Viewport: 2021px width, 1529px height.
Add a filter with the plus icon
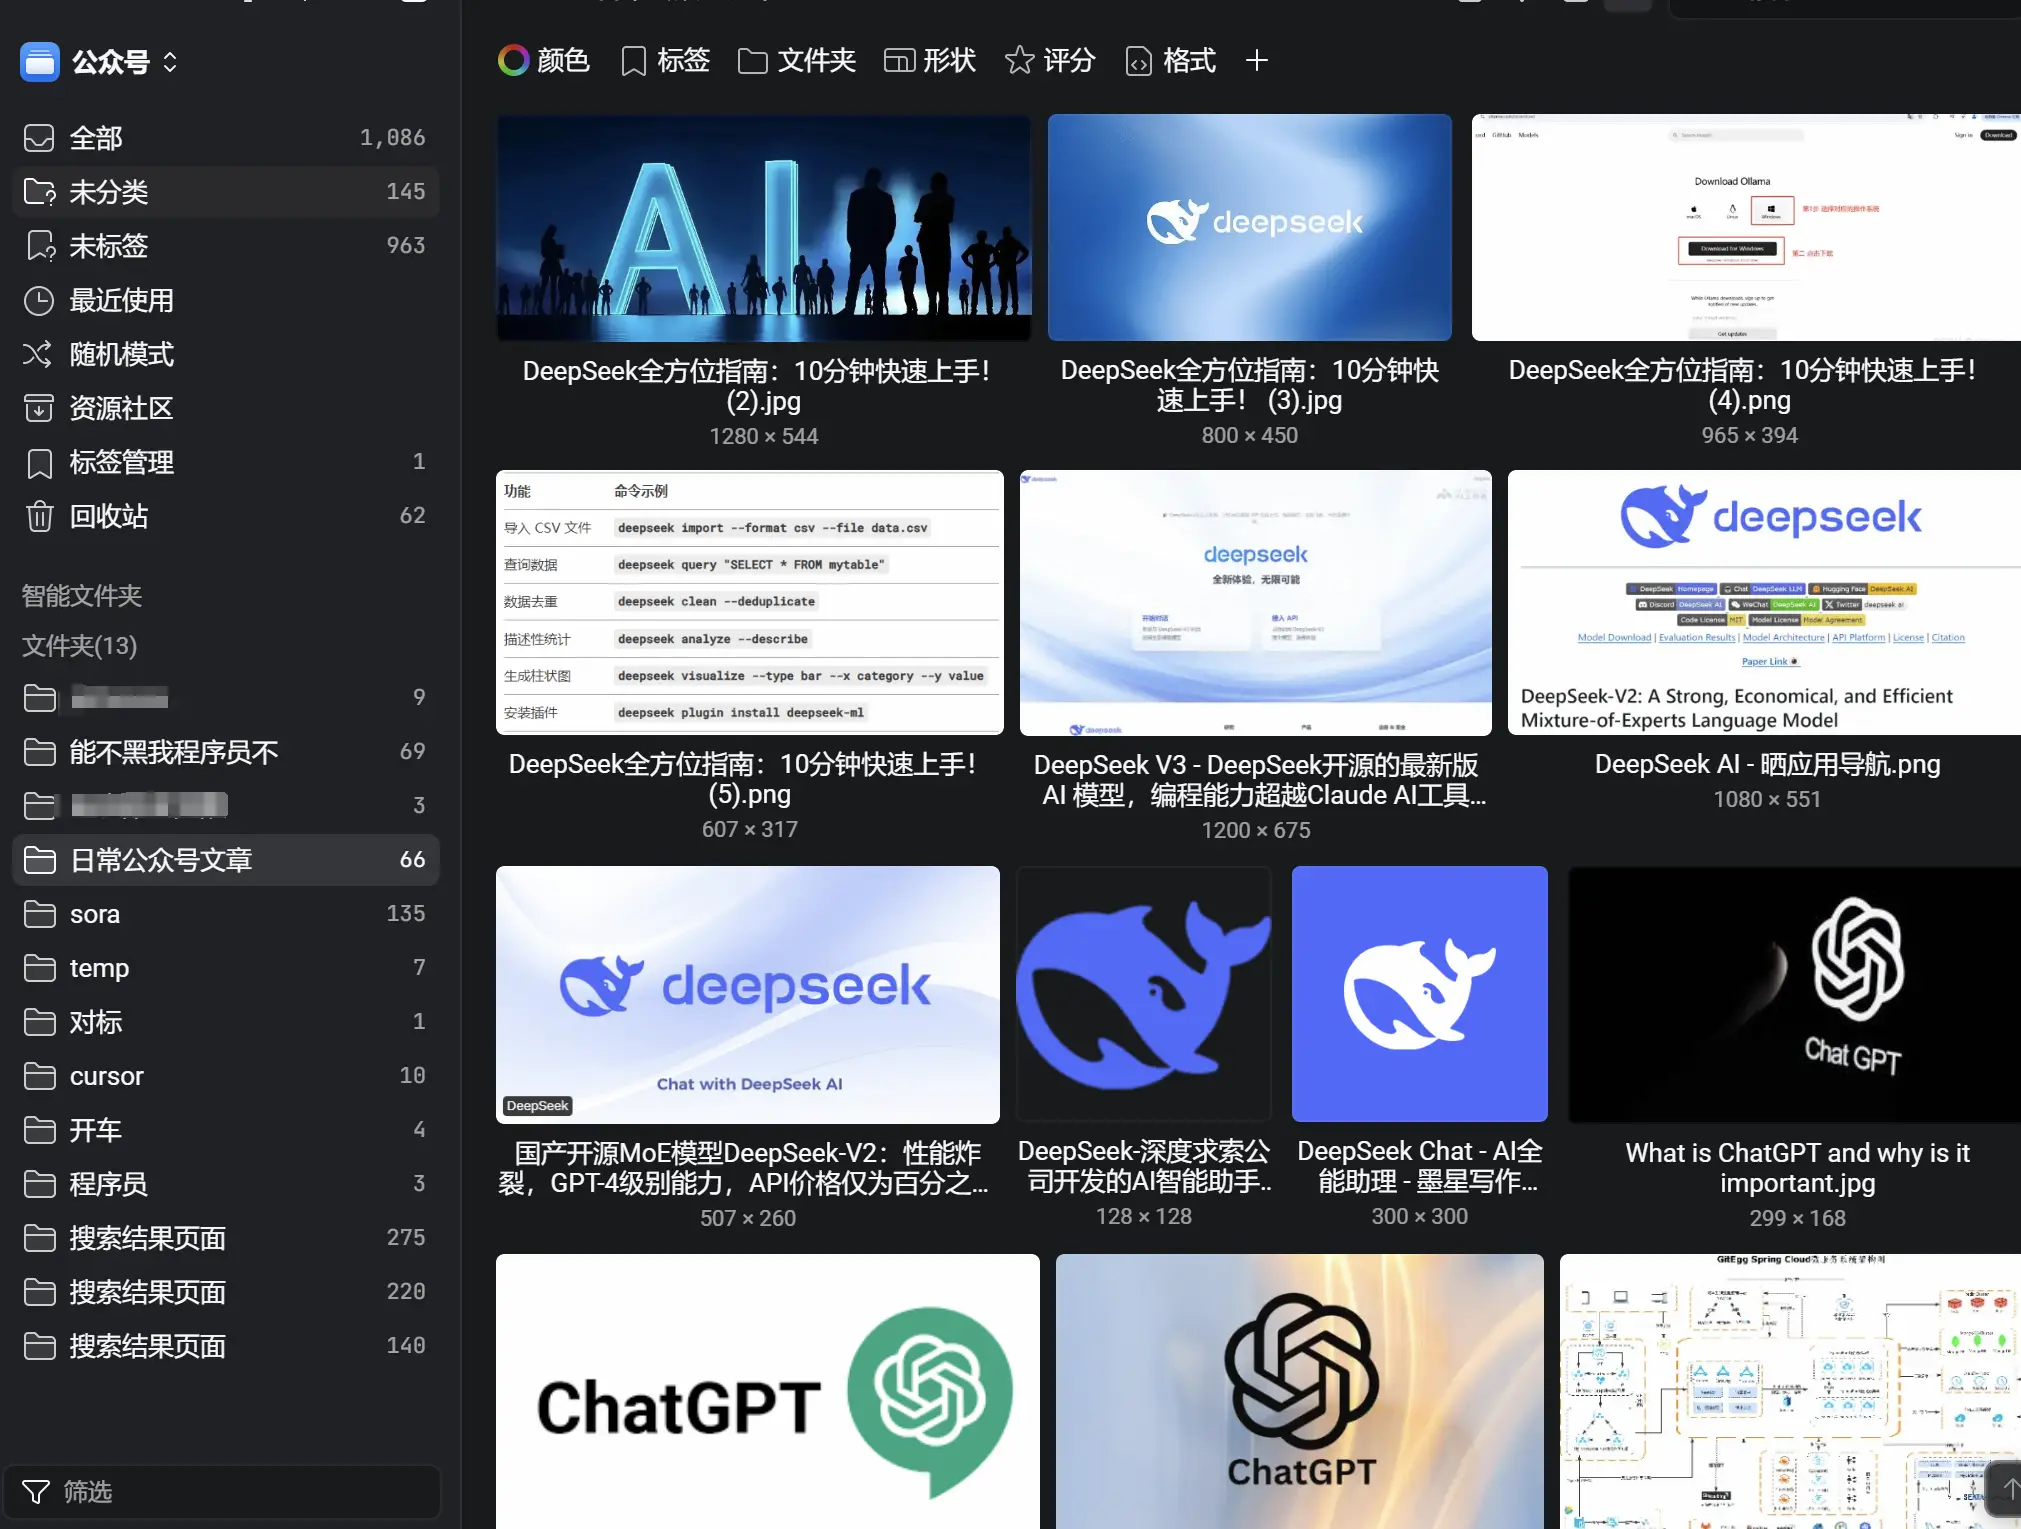click(1257, 61)
